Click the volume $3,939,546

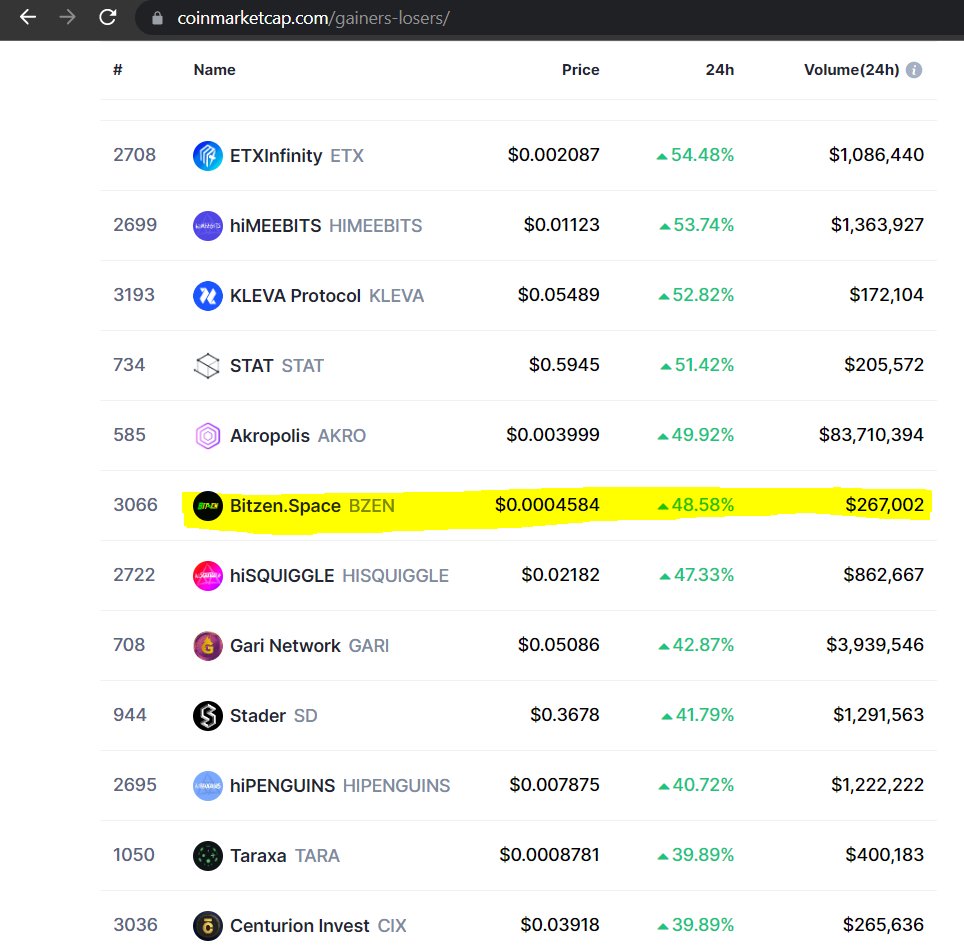[x=875, y=645]
